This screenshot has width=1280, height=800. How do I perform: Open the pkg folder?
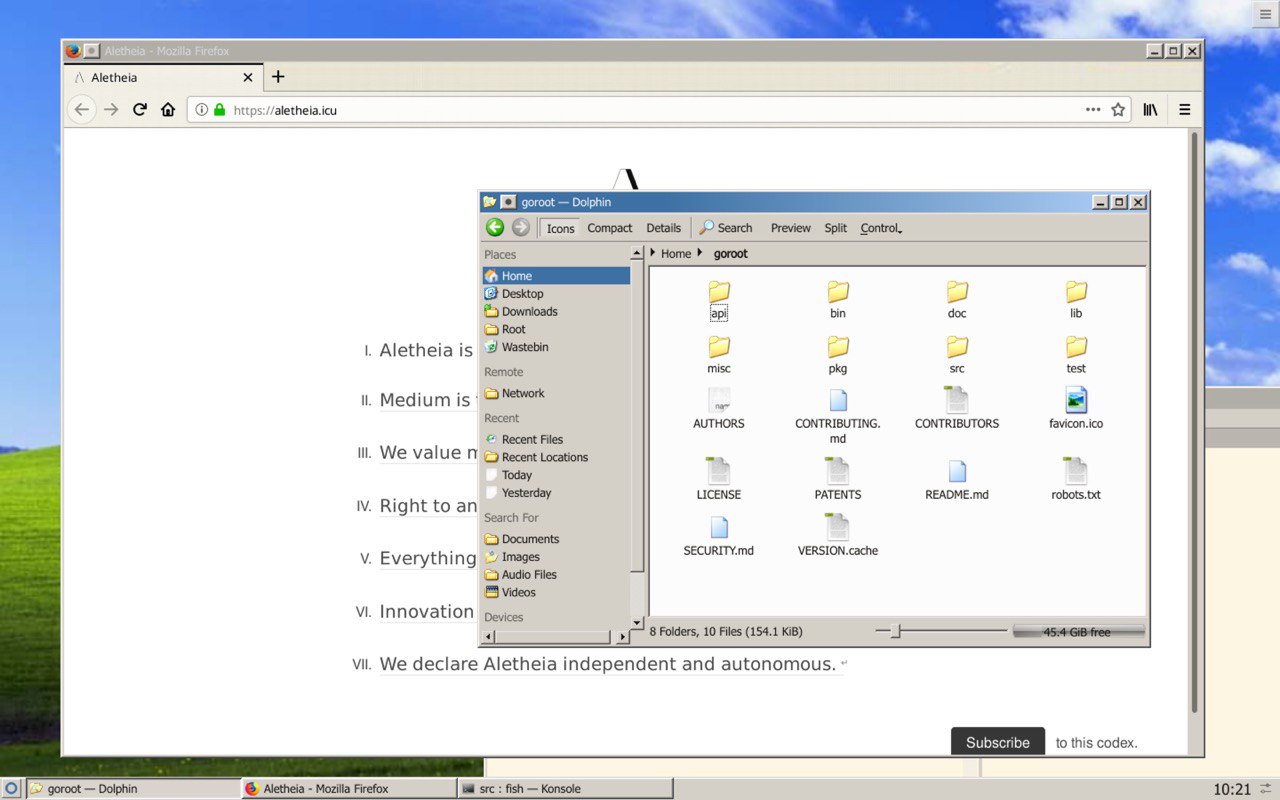click(x=838, y=355)
